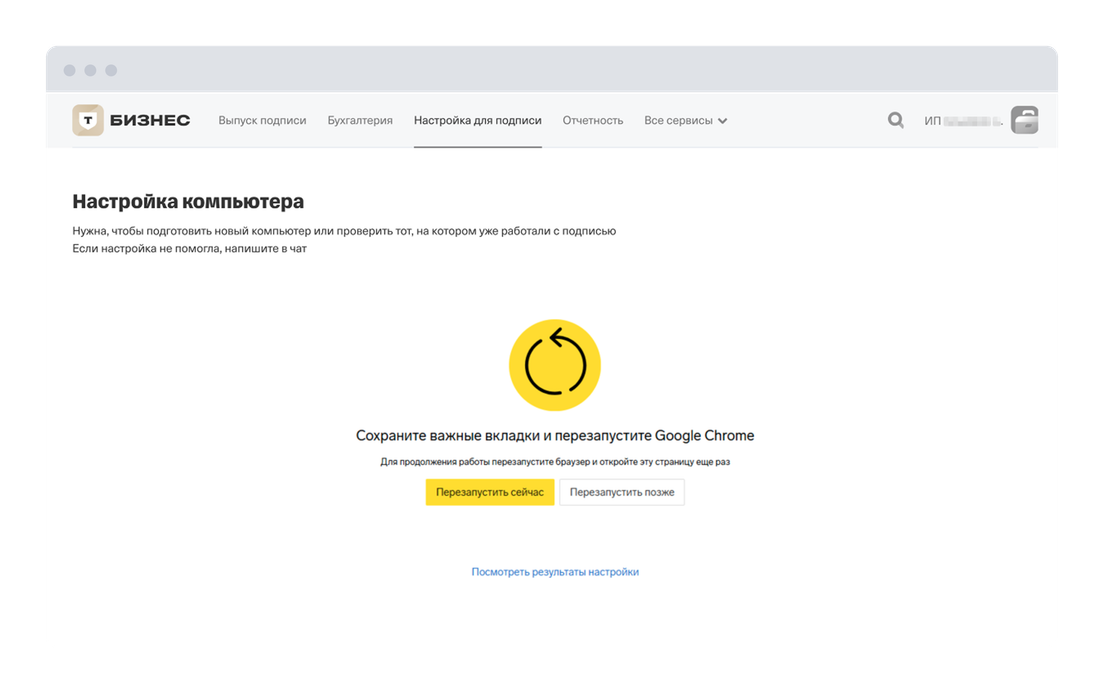This screenshot has width=1104, height=694.
Task: Click the line starting Нужна, чтобы подготовить новый компьютер
Action: tap(344, 231)
